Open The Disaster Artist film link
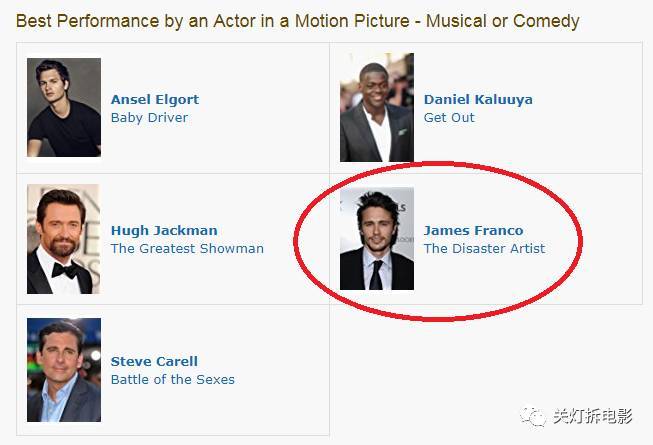Screen dimensions: 653x445 point(484,249)
